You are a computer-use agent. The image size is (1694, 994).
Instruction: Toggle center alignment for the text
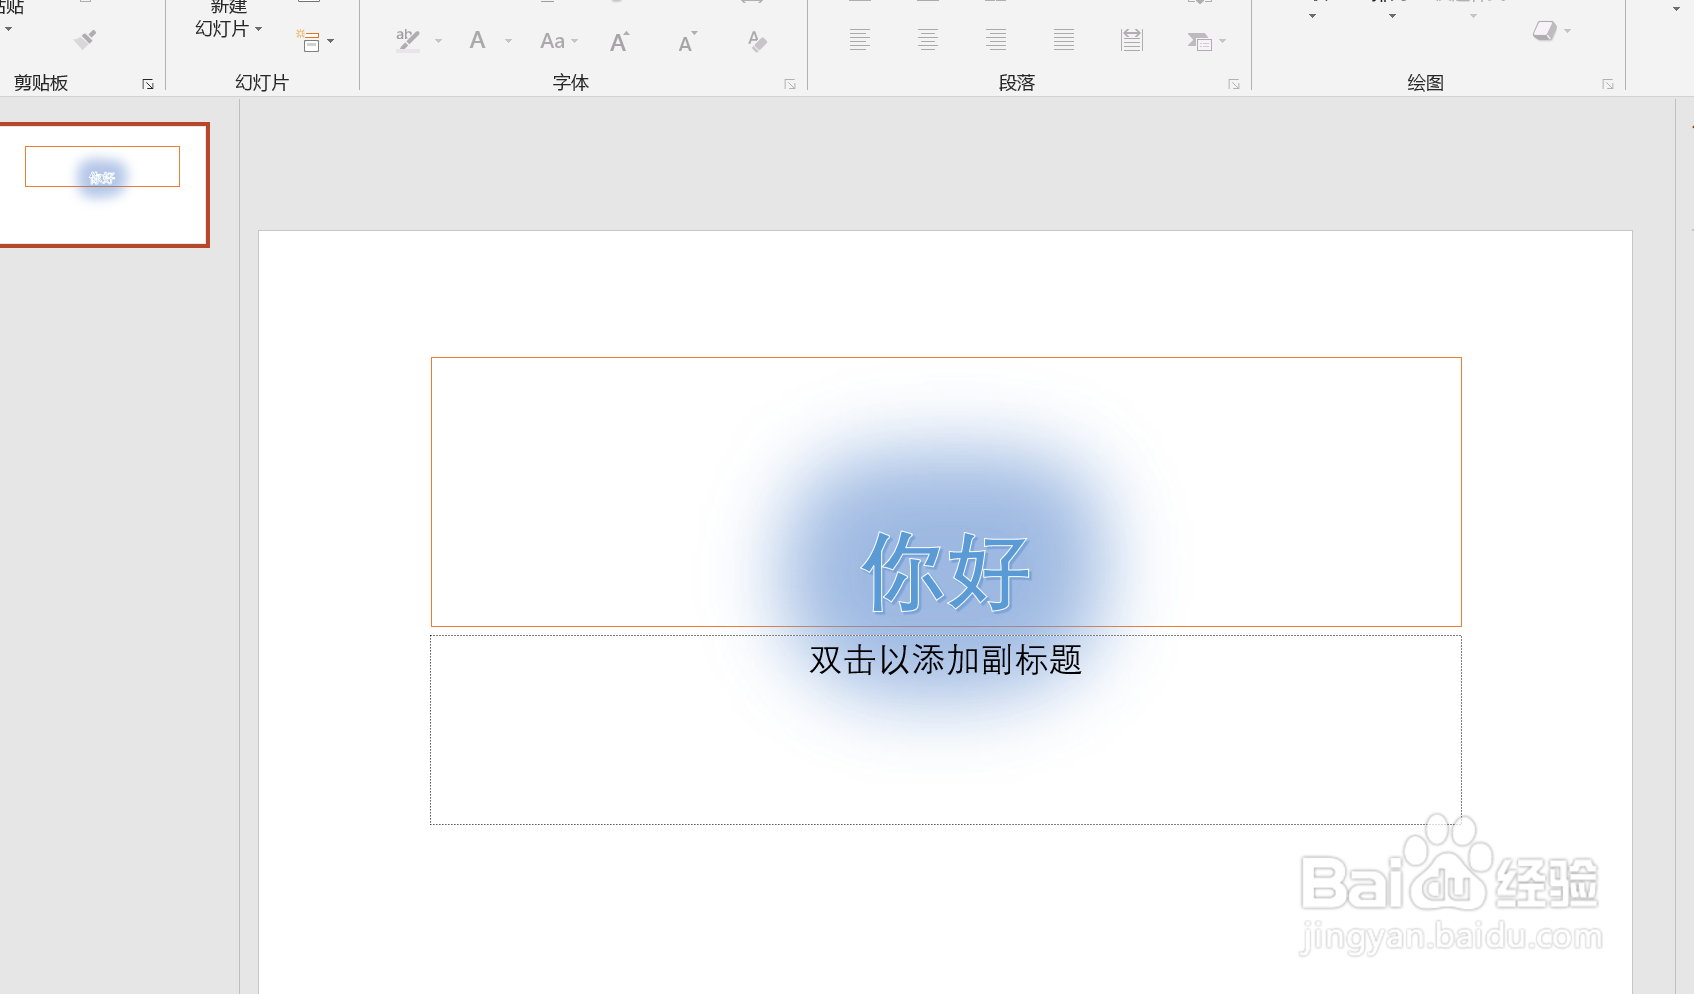click(x=928, y=40)
